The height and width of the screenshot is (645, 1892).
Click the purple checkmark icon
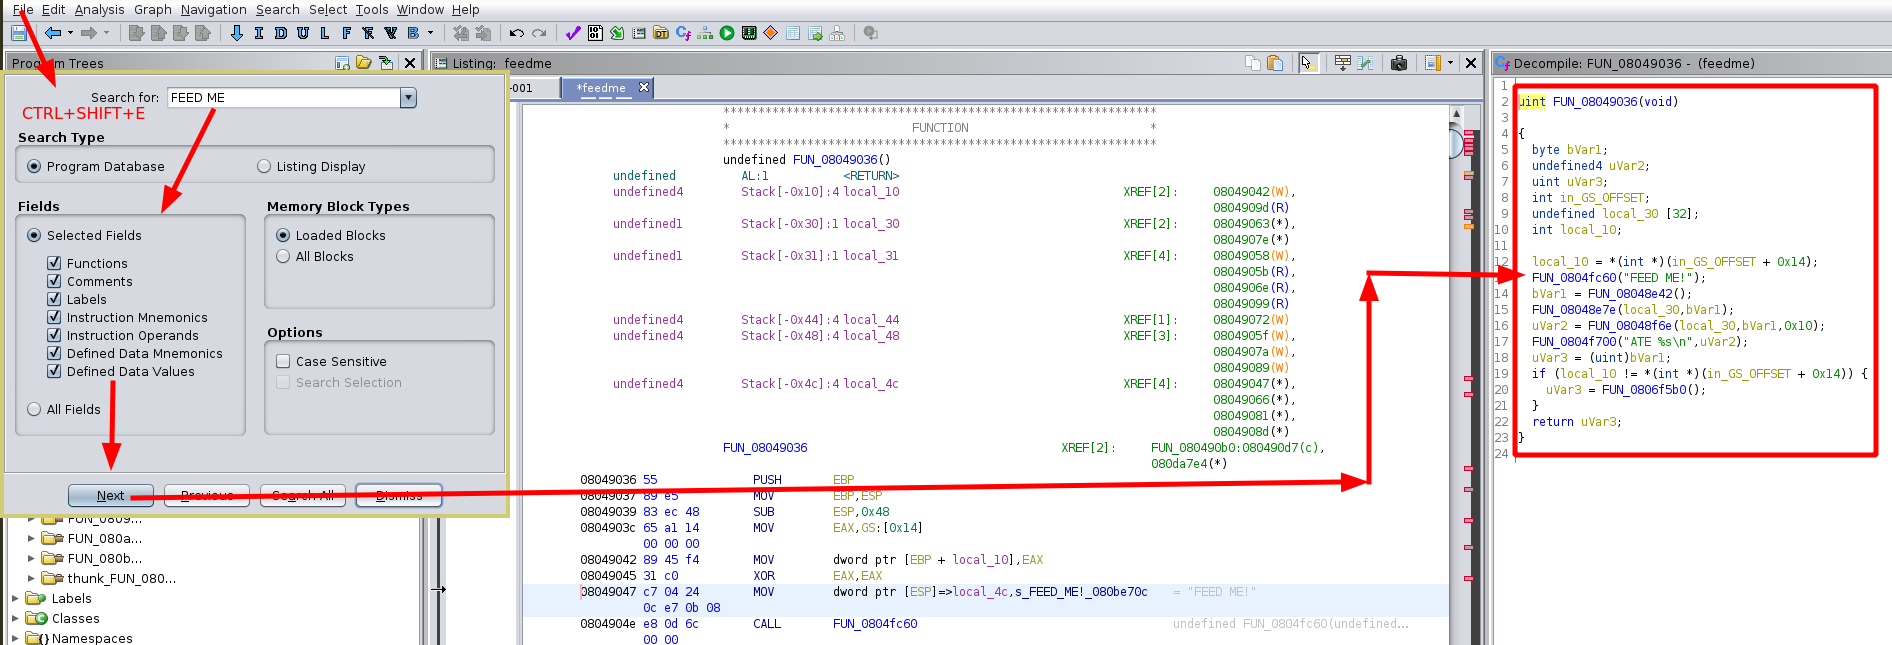573,33
